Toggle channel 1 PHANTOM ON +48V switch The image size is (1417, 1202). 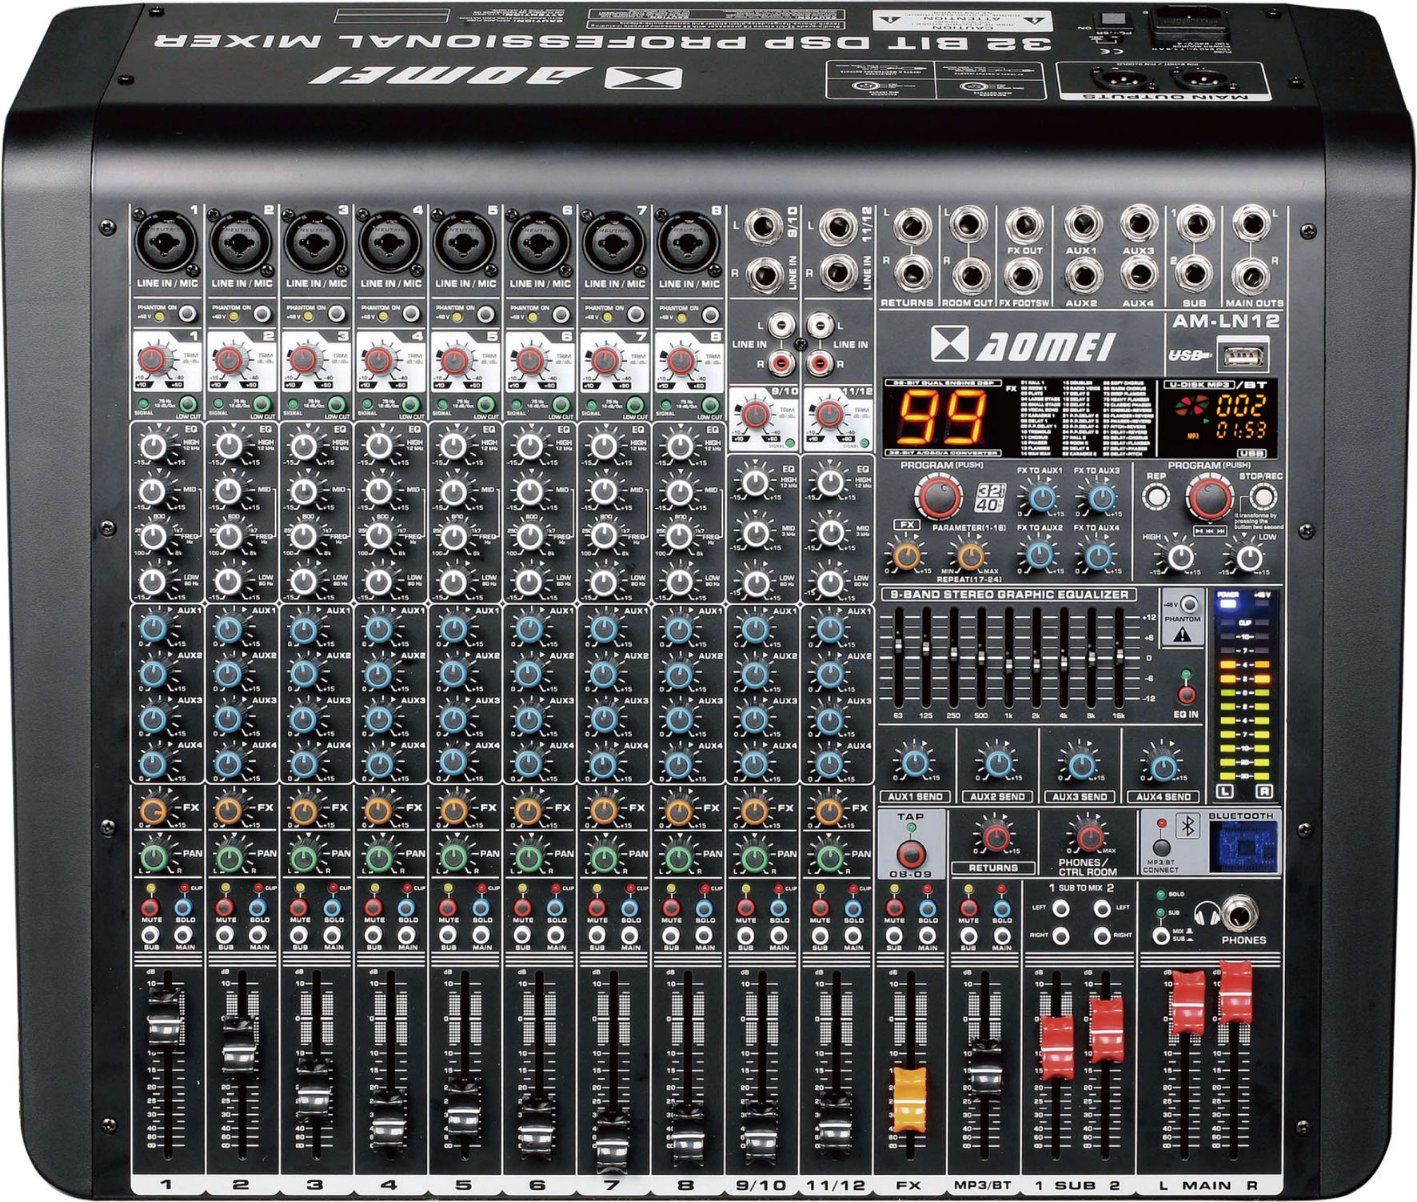[x=186, y=314]
